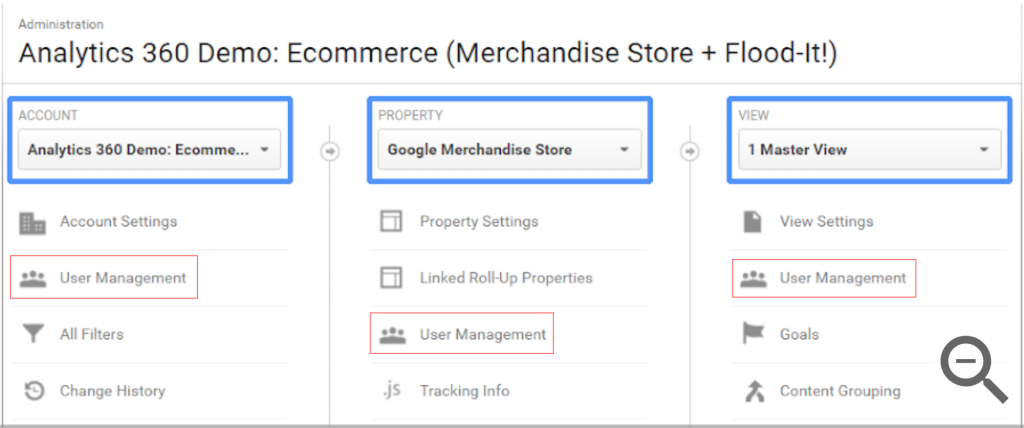The image size is (1024, 428).
Task: Click the Content Grouping figure icon
Action: 753,391
